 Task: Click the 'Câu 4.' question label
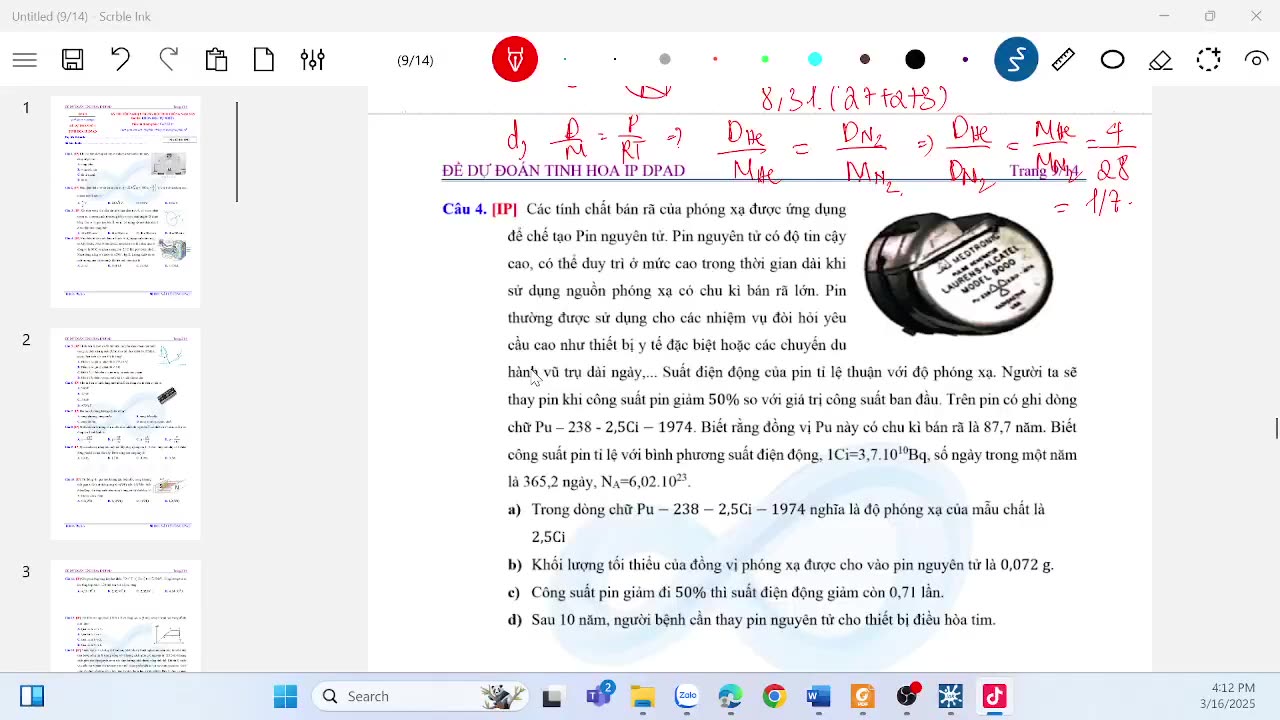pos(465,209)
